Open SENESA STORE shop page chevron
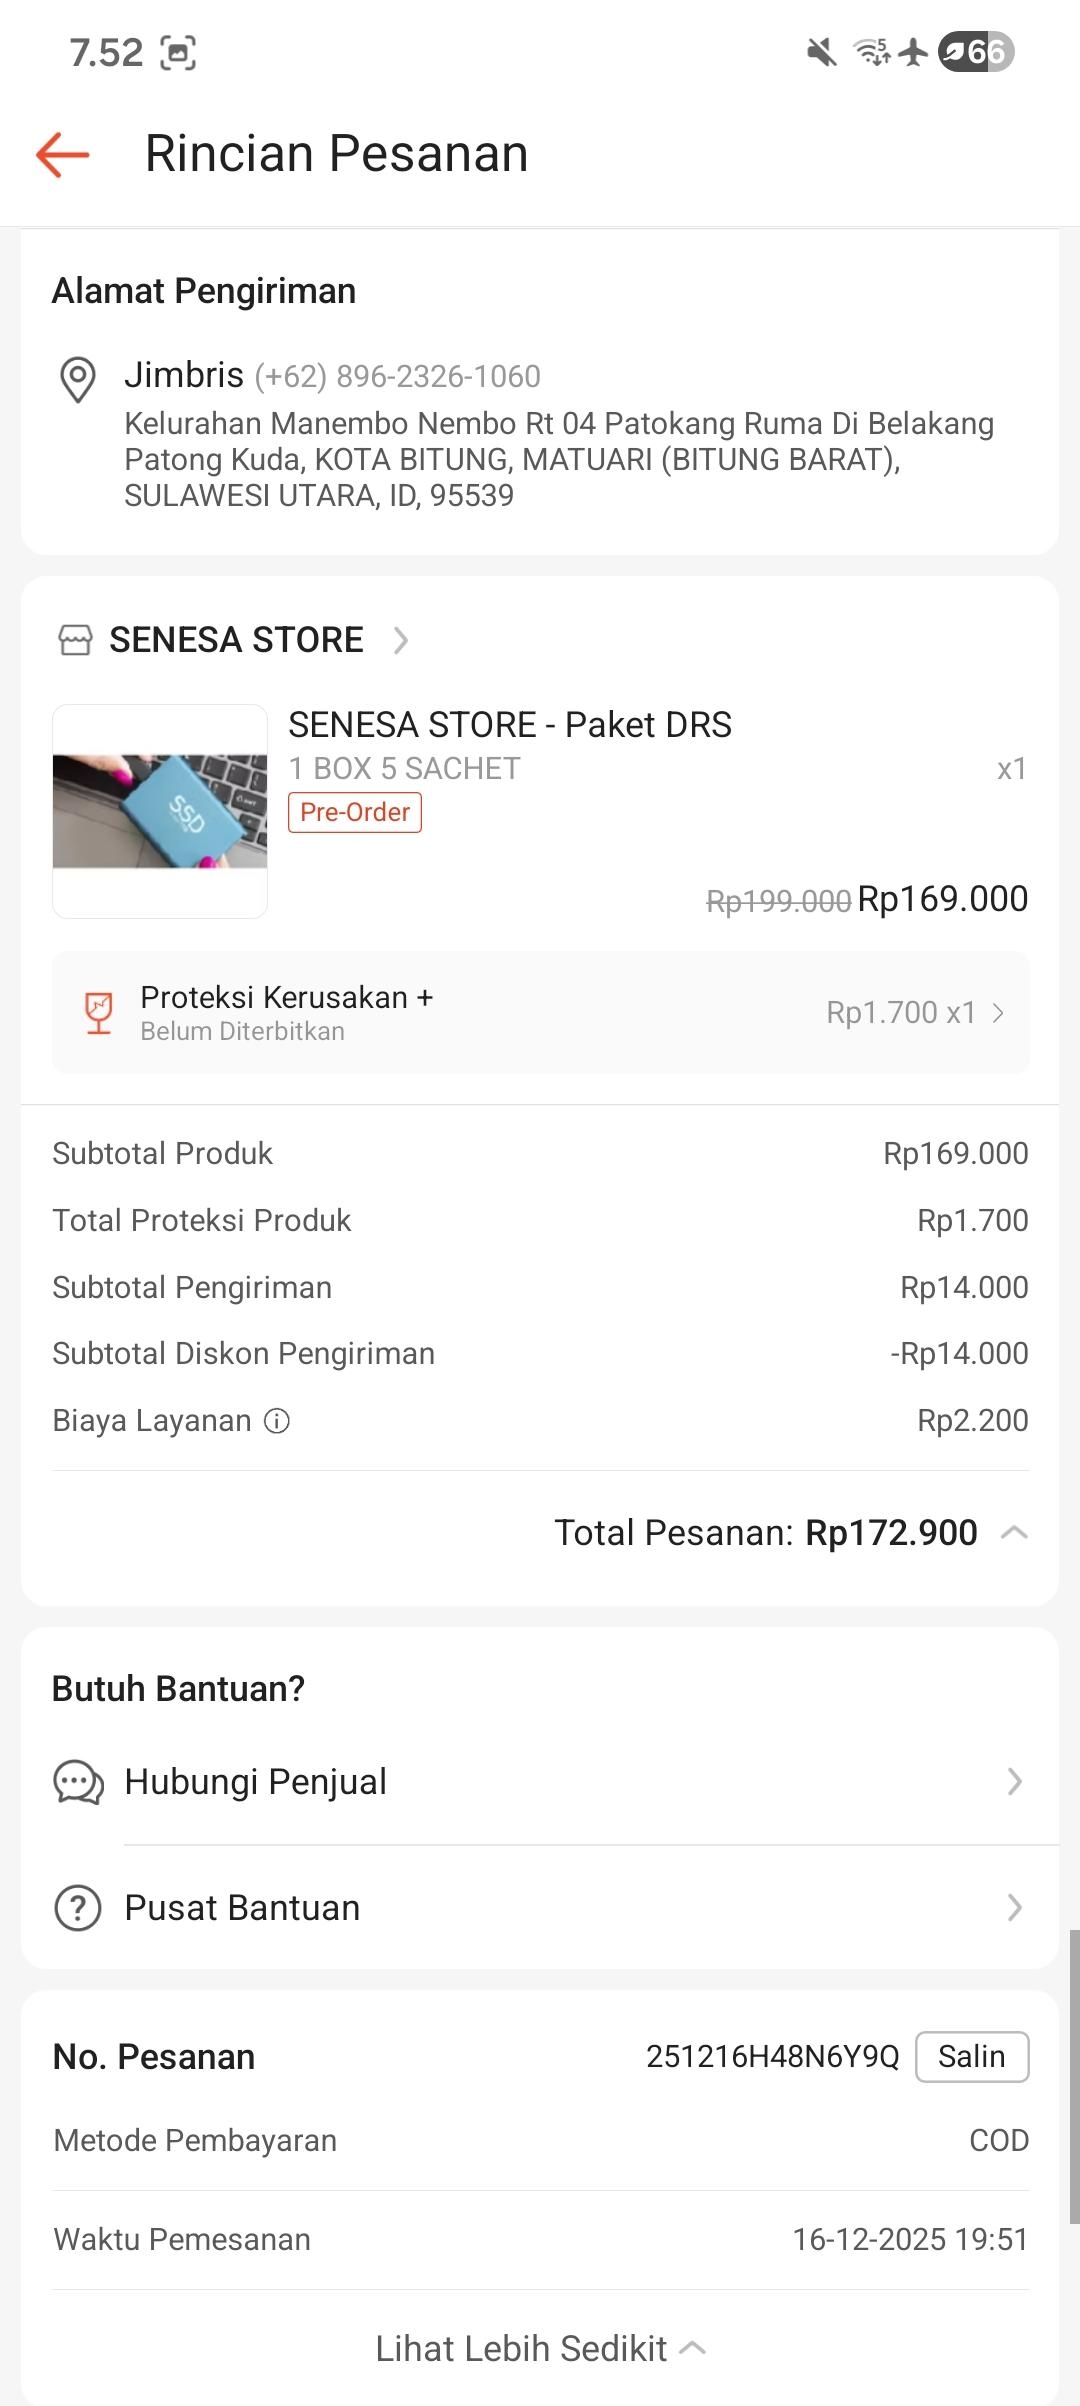The width and height of the screenshot is (1080, 2406). (401, 640)
